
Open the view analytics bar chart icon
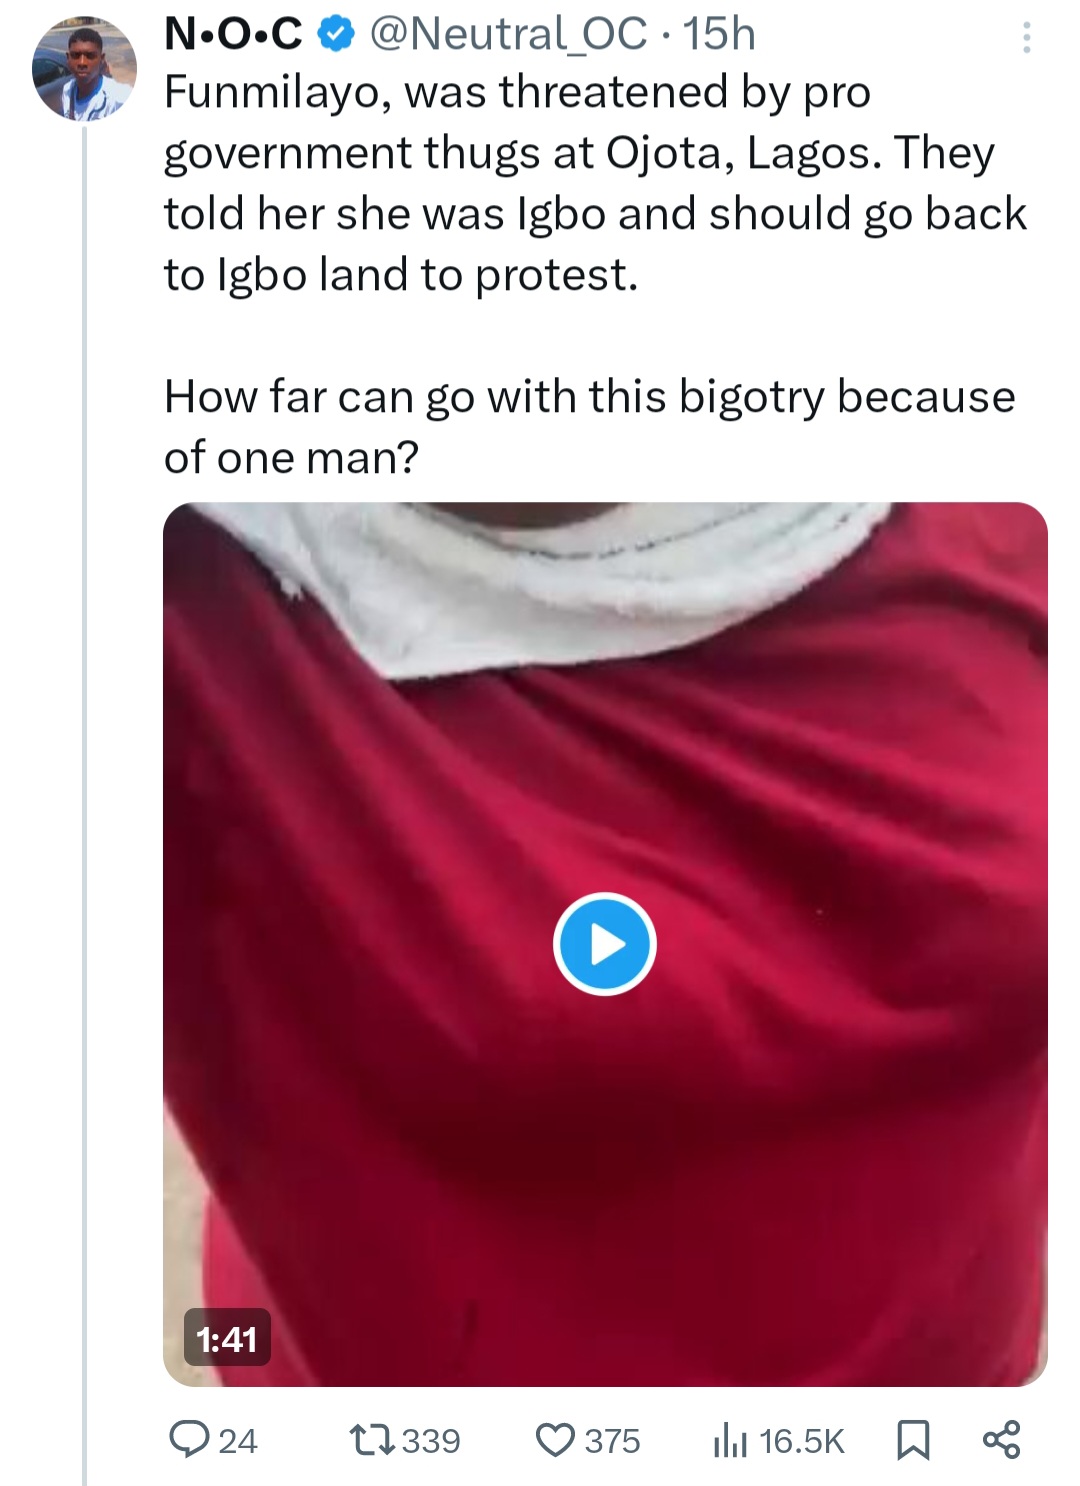[x=730, y=1441]
